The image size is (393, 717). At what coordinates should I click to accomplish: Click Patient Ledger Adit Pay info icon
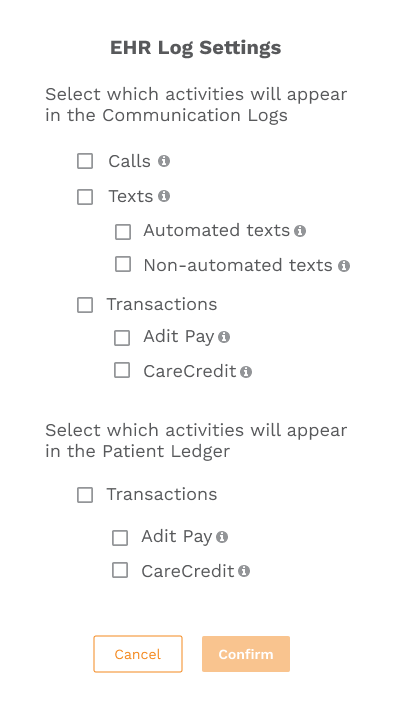tap(222, 536)
